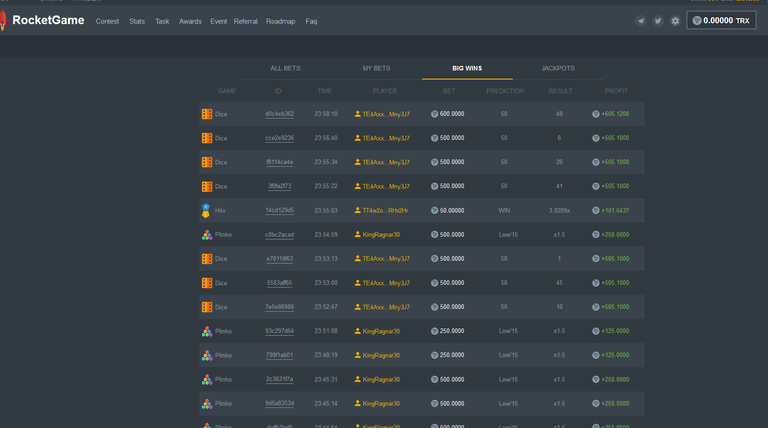The width and height of the screenshot is (768, 428).
Task: Click the coin icon beside profit +101.0437
Action: click(x=596, y=211)
